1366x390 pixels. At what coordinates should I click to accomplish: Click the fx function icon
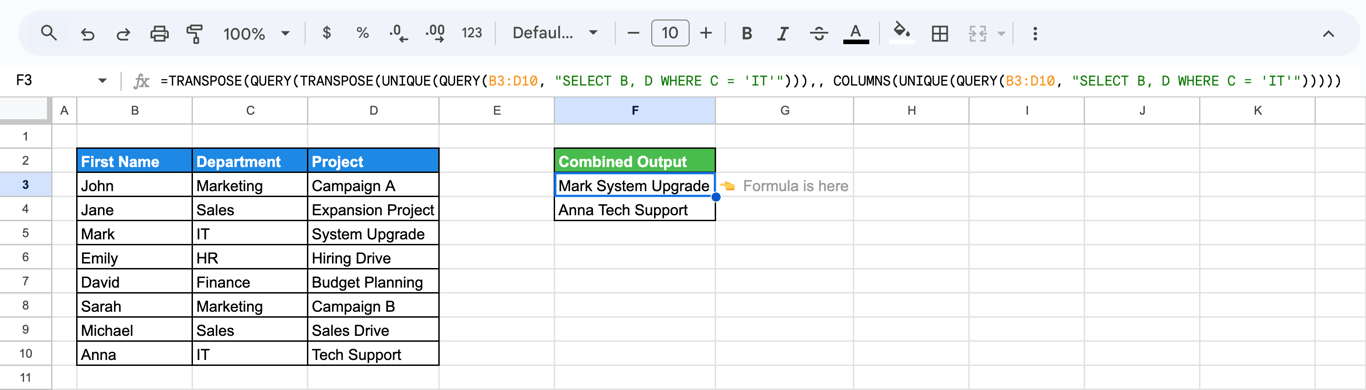(141, 80)
